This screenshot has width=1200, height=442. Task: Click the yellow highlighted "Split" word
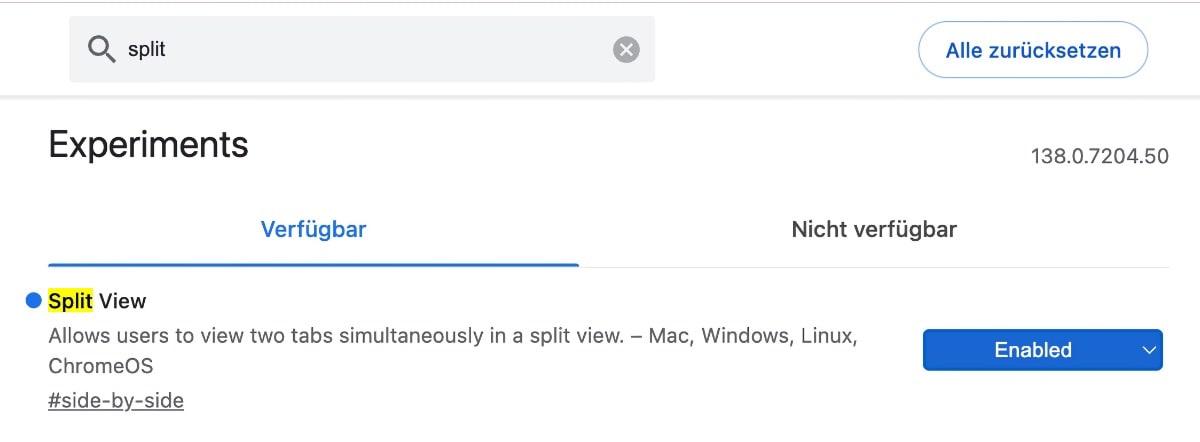pos(70,300)
